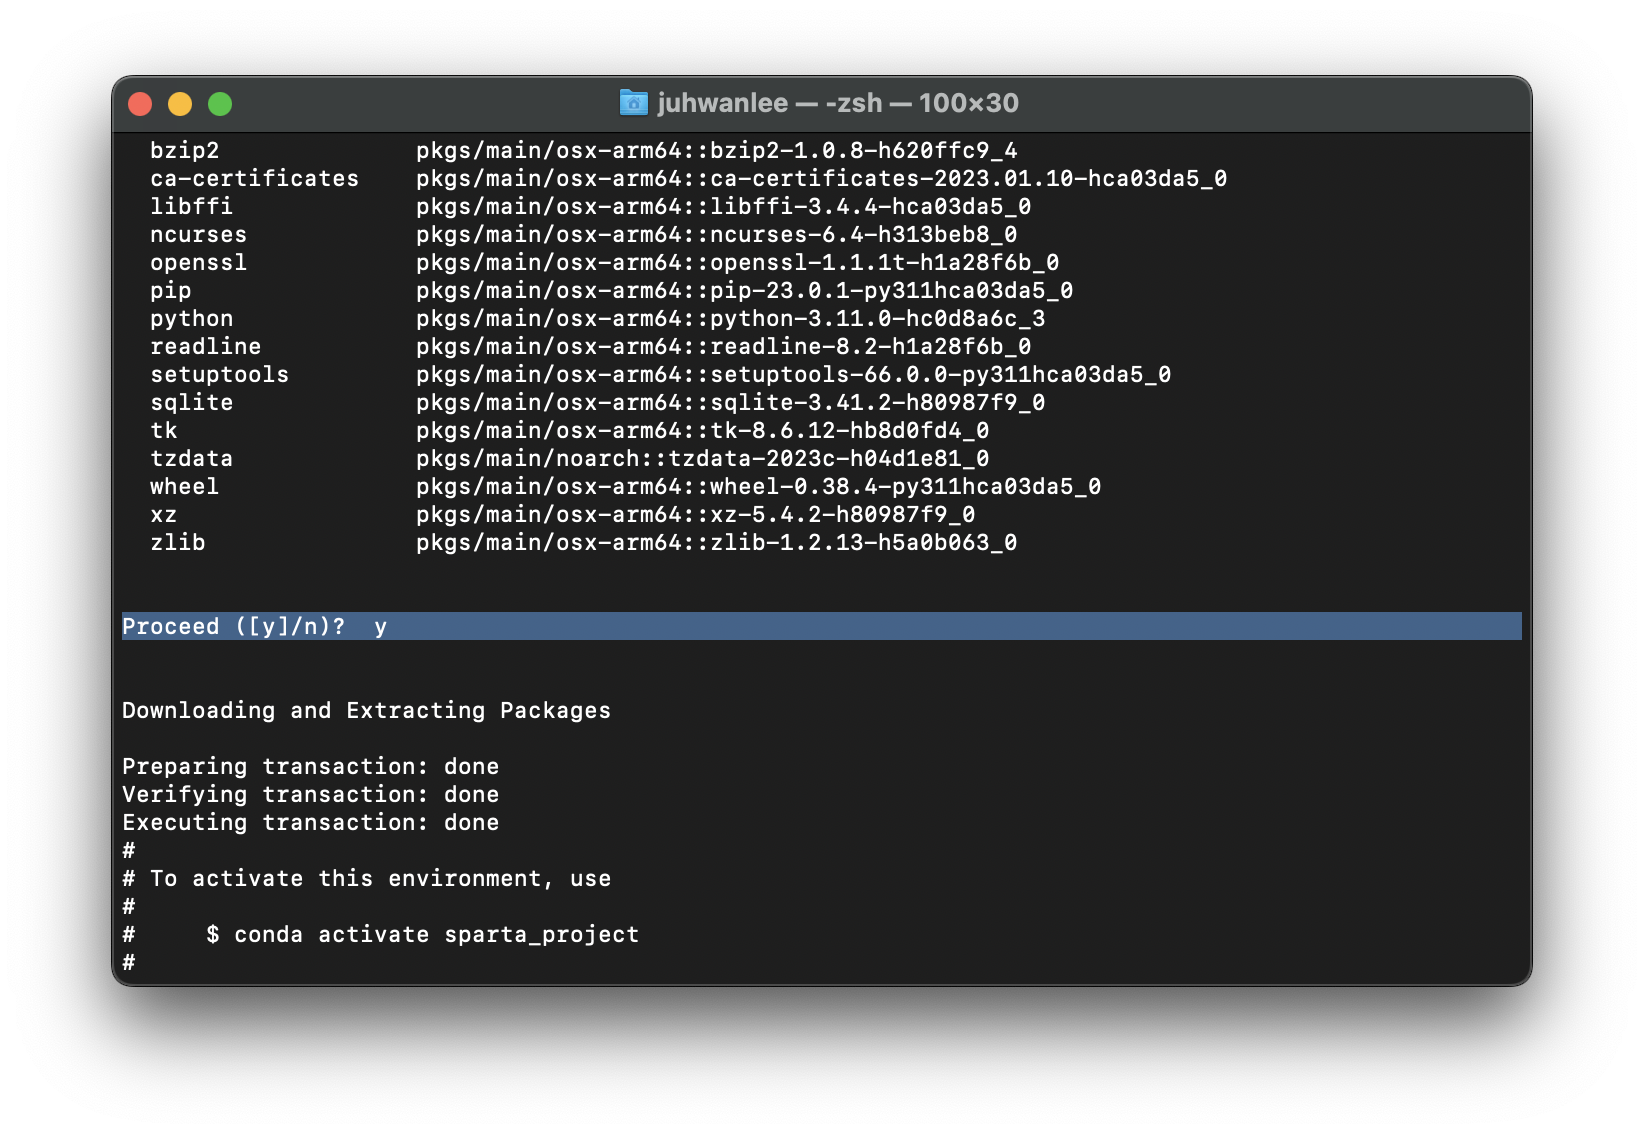Click the path 'bzip2-1.0.8-h620ffc9_4'
The image size is (1644, 1134).
pos(864,151)
